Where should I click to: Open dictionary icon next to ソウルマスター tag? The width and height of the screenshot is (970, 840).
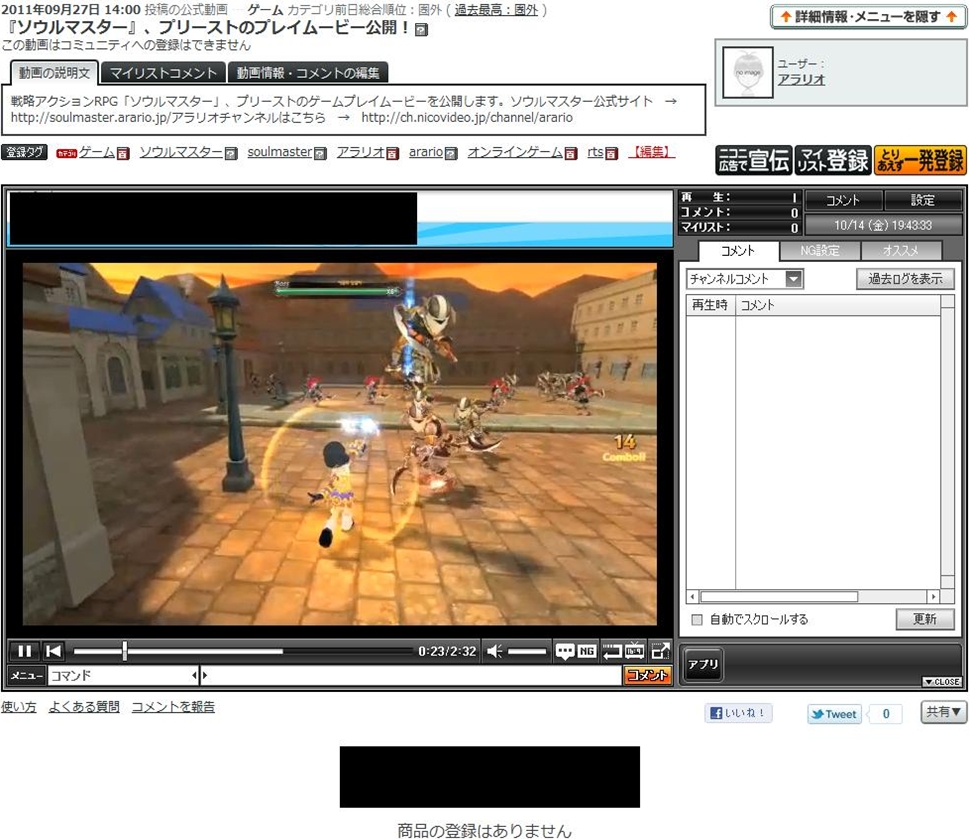231,153
